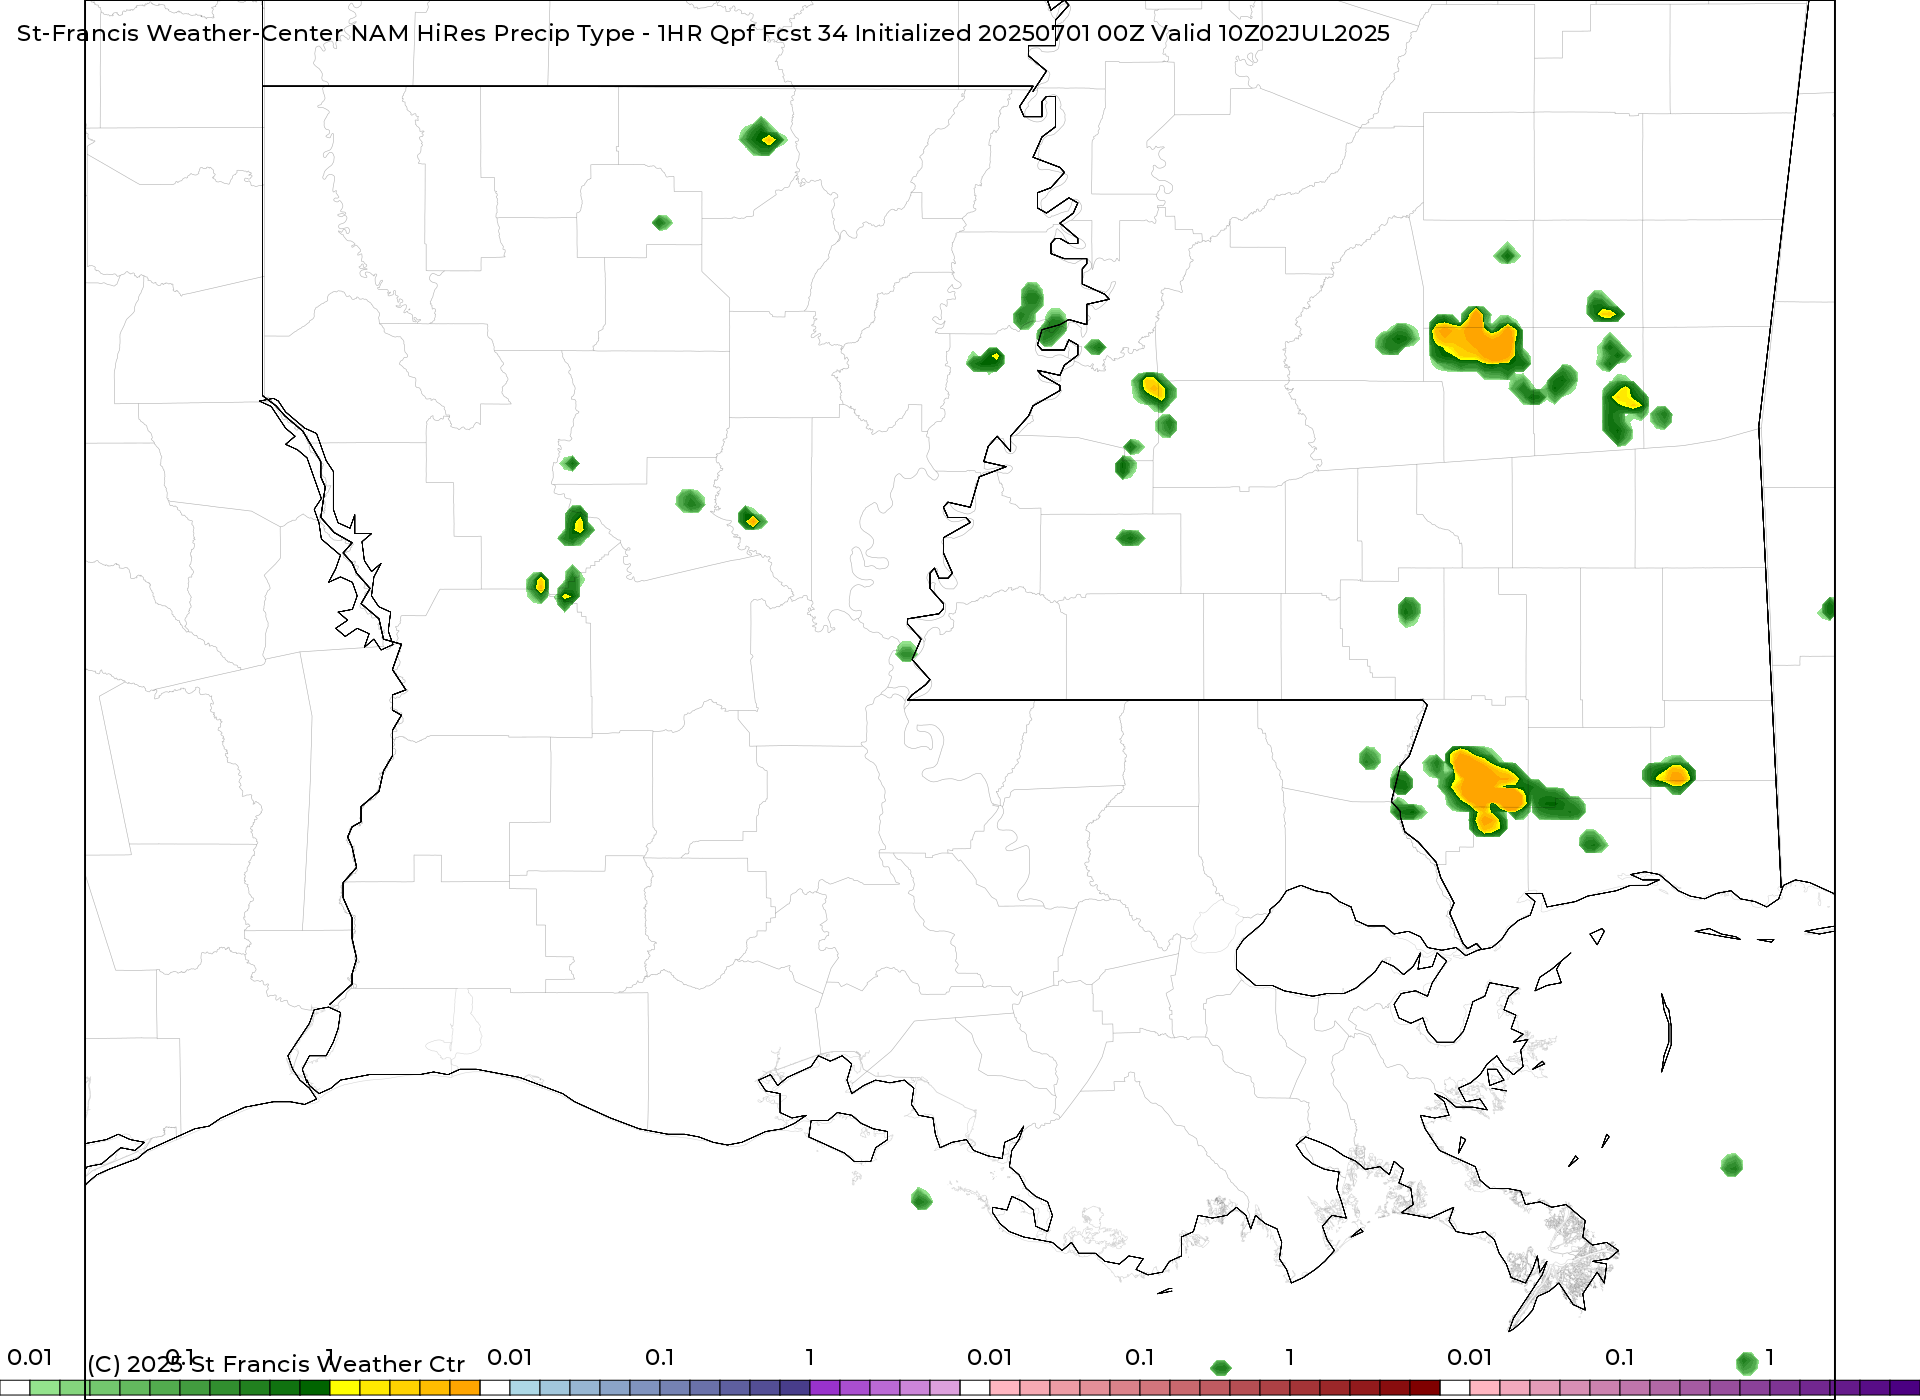Click the "0.1" label above the blue scale
The width and height of the screenshot is (1920, 1400).
point(659,1357)
